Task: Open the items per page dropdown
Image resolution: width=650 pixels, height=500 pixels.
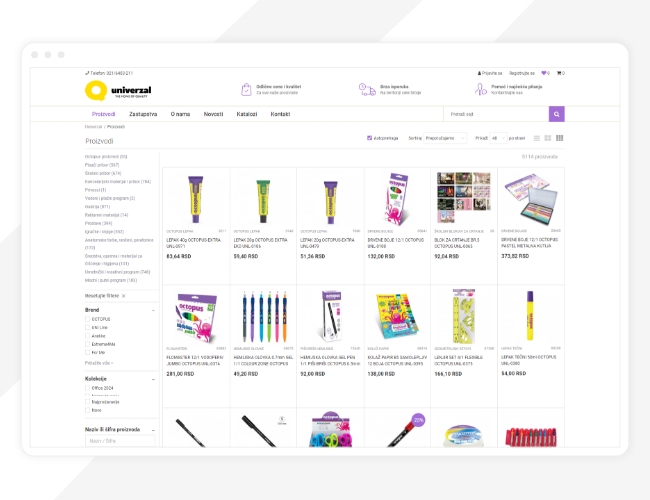Action: [498, 138]
